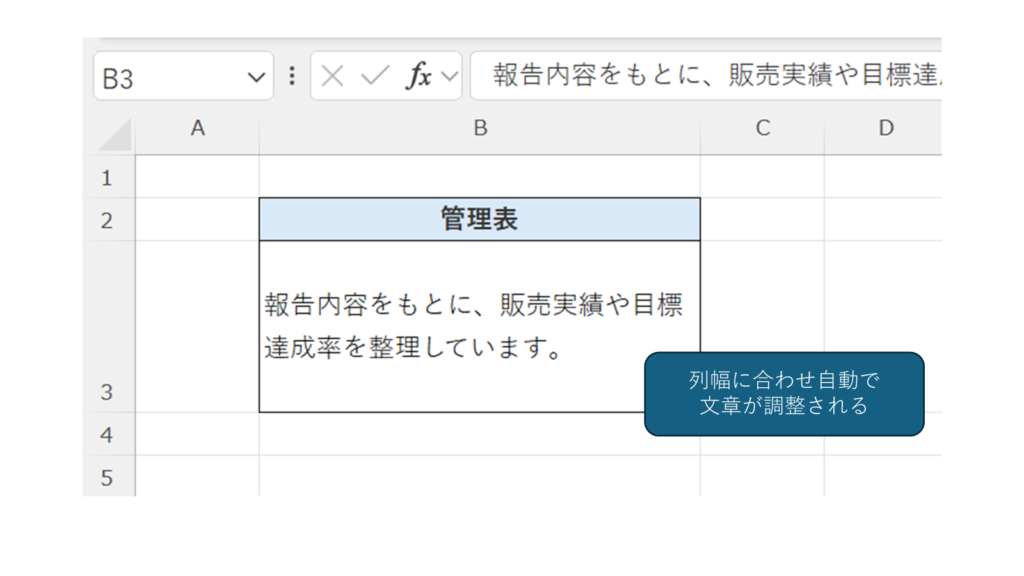This screenshot has width=1024, height=576.
Task: Click the Select All corner triangle
Action: coord(116,134)
